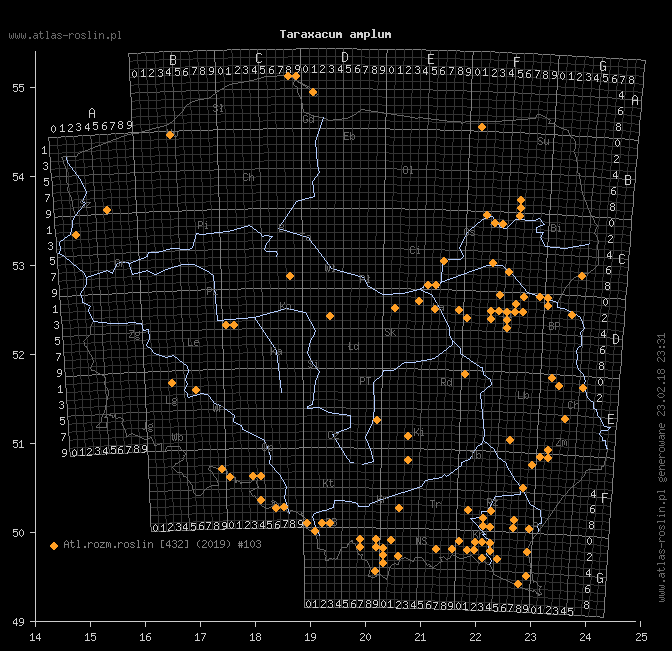Click the Gd region code on the map

click(x=309, y=119)
